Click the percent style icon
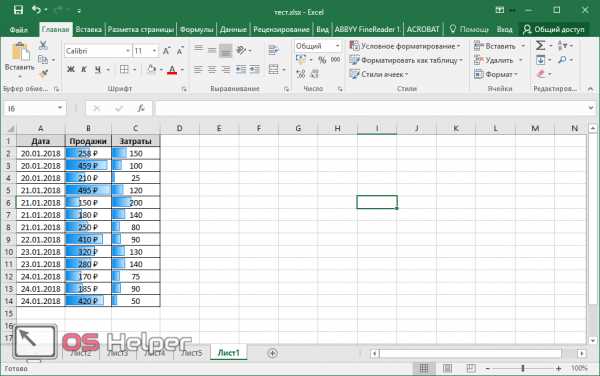 322,60
